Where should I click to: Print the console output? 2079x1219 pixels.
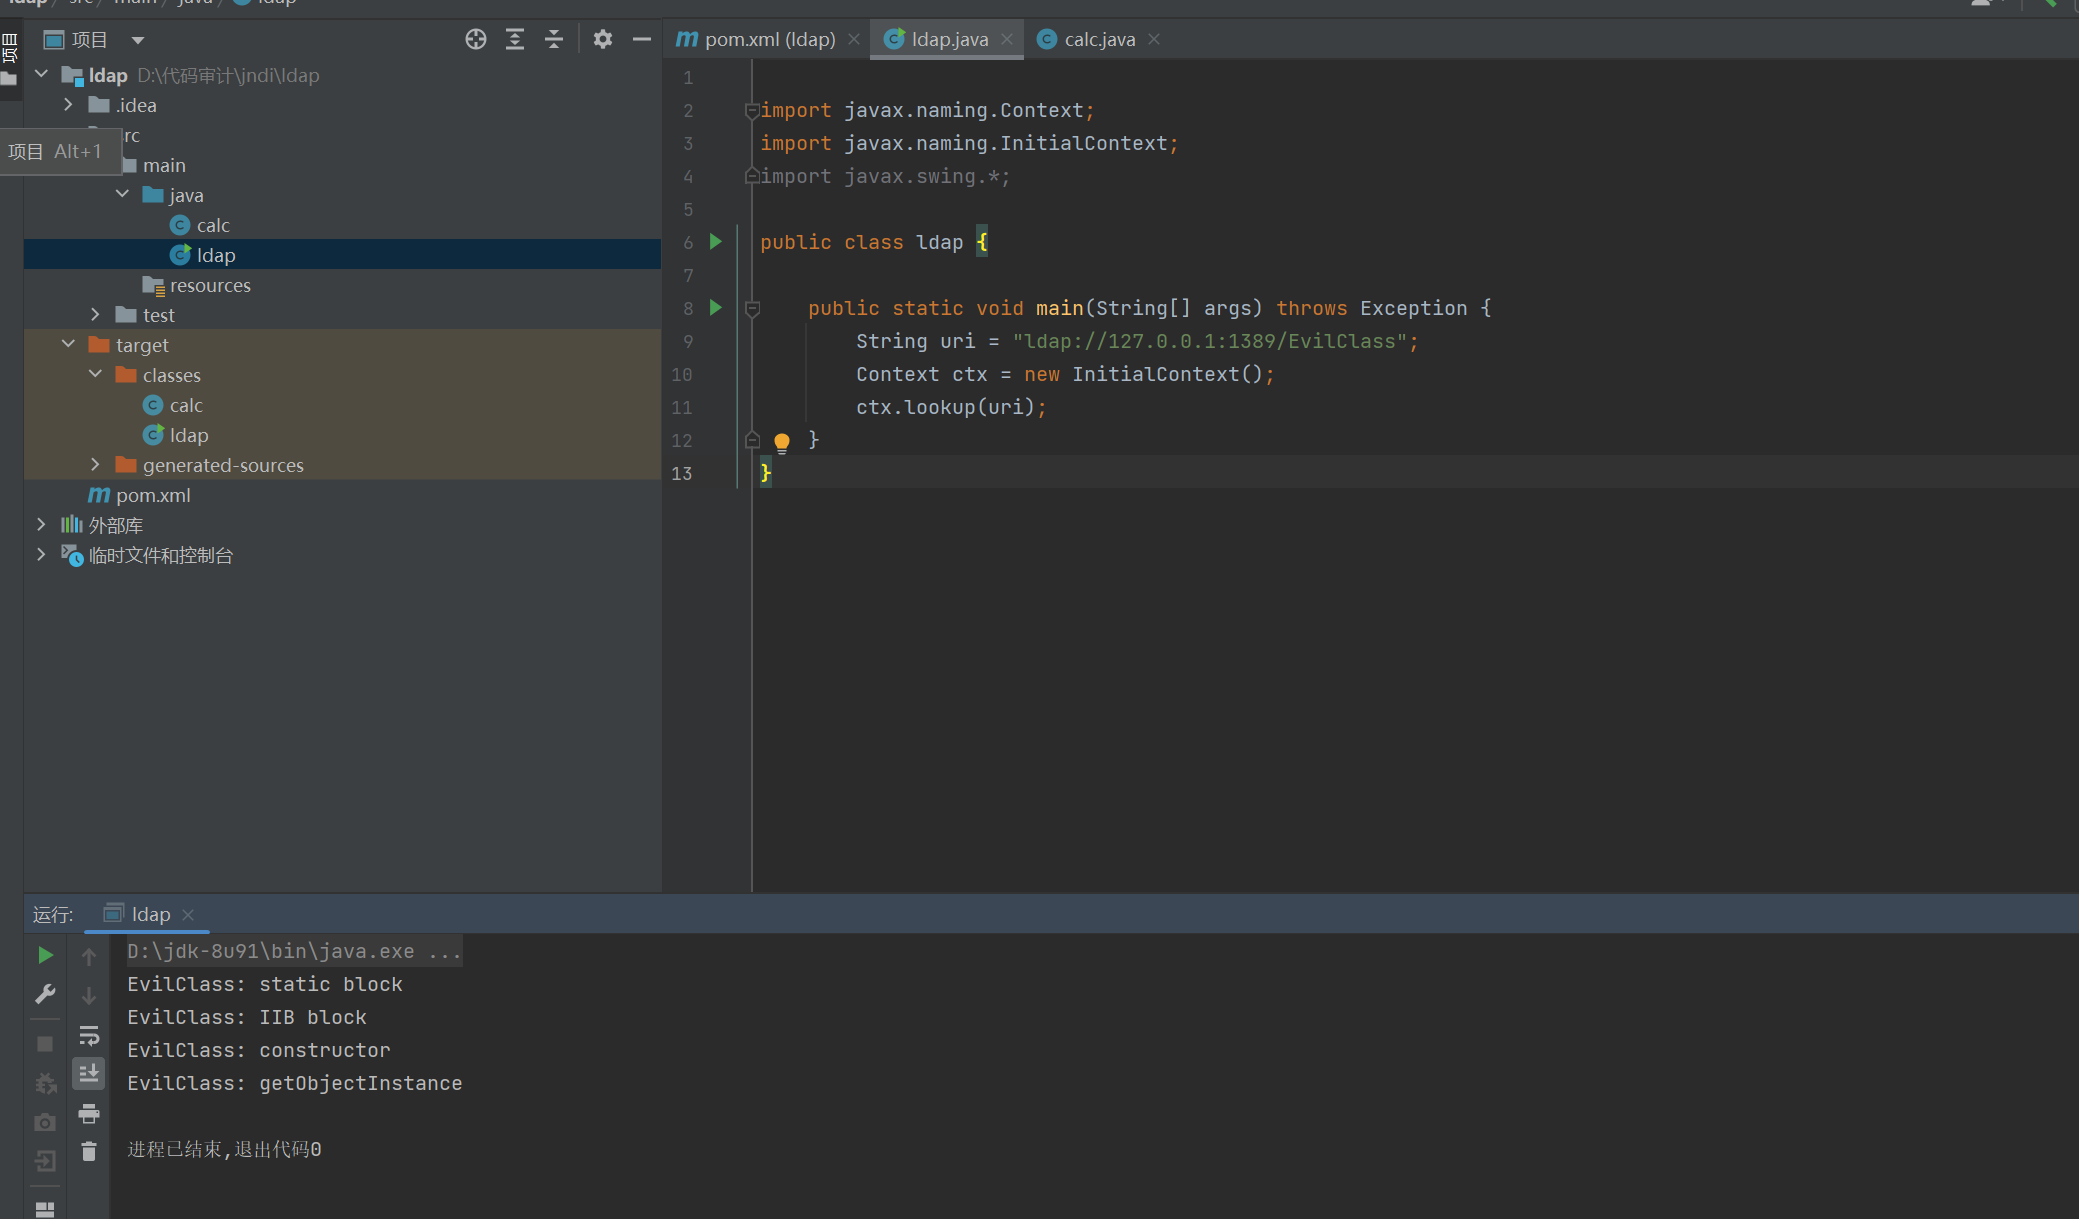(89, 1113)
